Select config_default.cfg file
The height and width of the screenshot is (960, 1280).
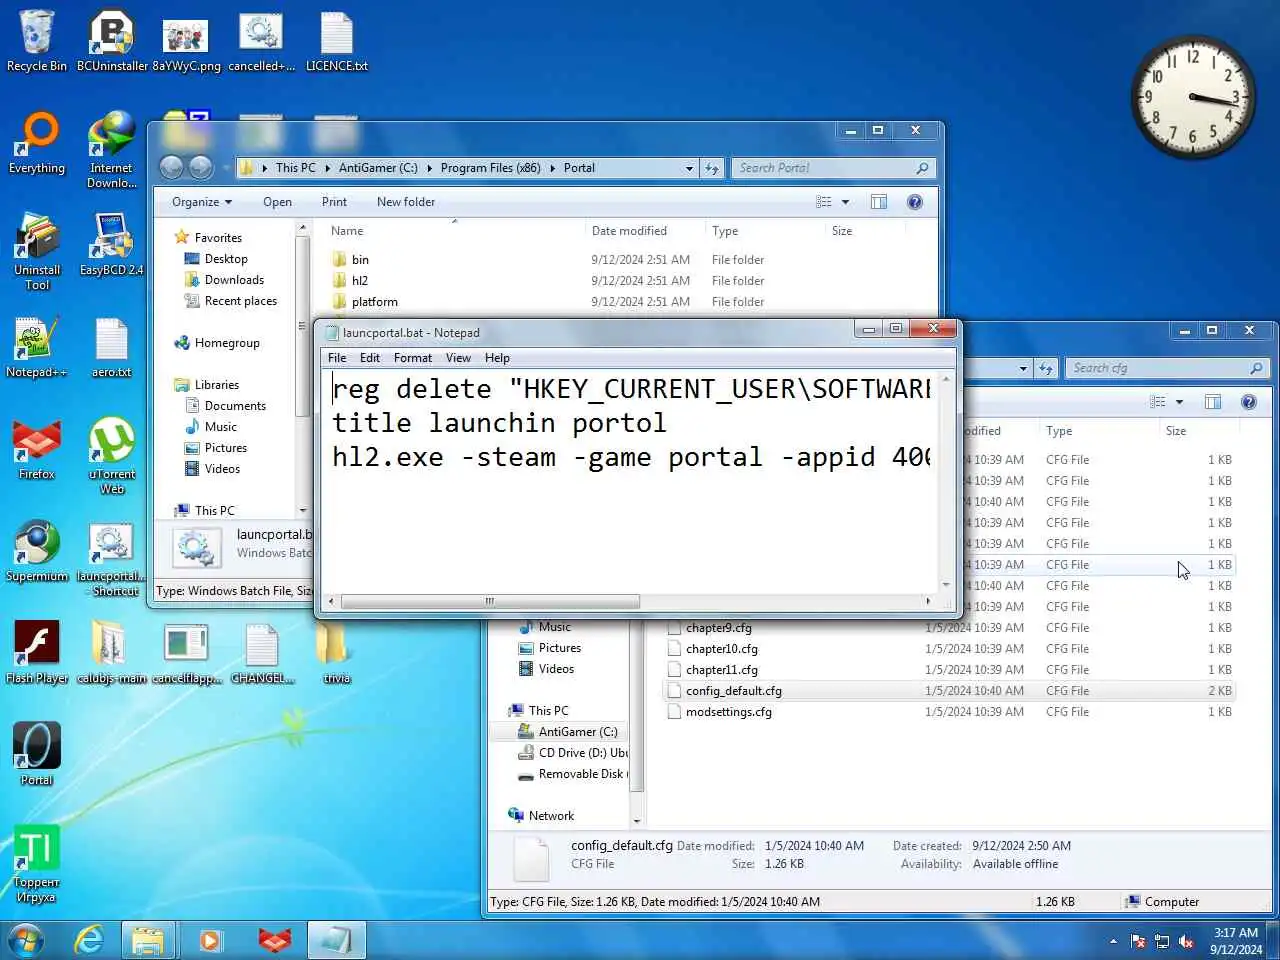point(733,691)
